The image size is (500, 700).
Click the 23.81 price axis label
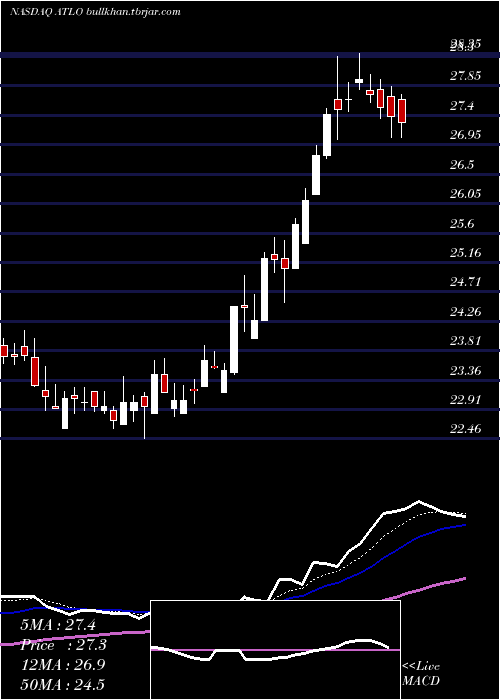coord(465,341)
